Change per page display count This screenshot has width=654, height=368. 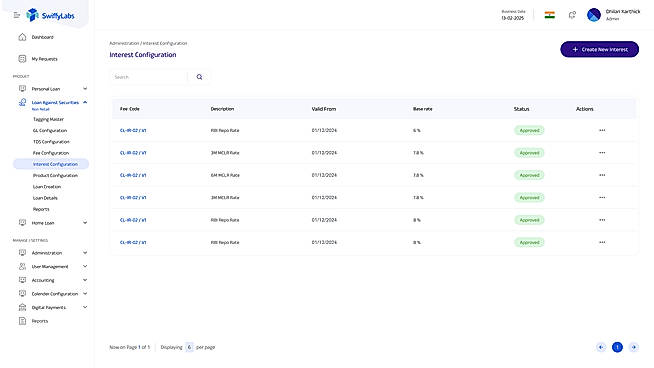189,347
